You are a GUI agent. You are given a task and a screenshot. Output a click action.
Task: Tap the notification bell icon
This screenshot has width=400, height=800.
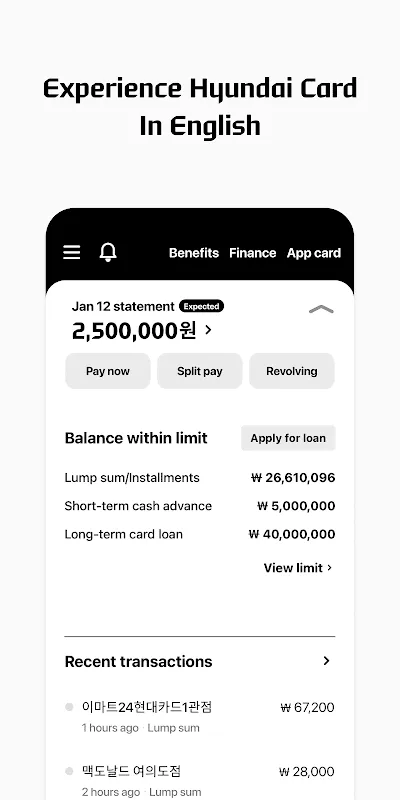point(108,252)
